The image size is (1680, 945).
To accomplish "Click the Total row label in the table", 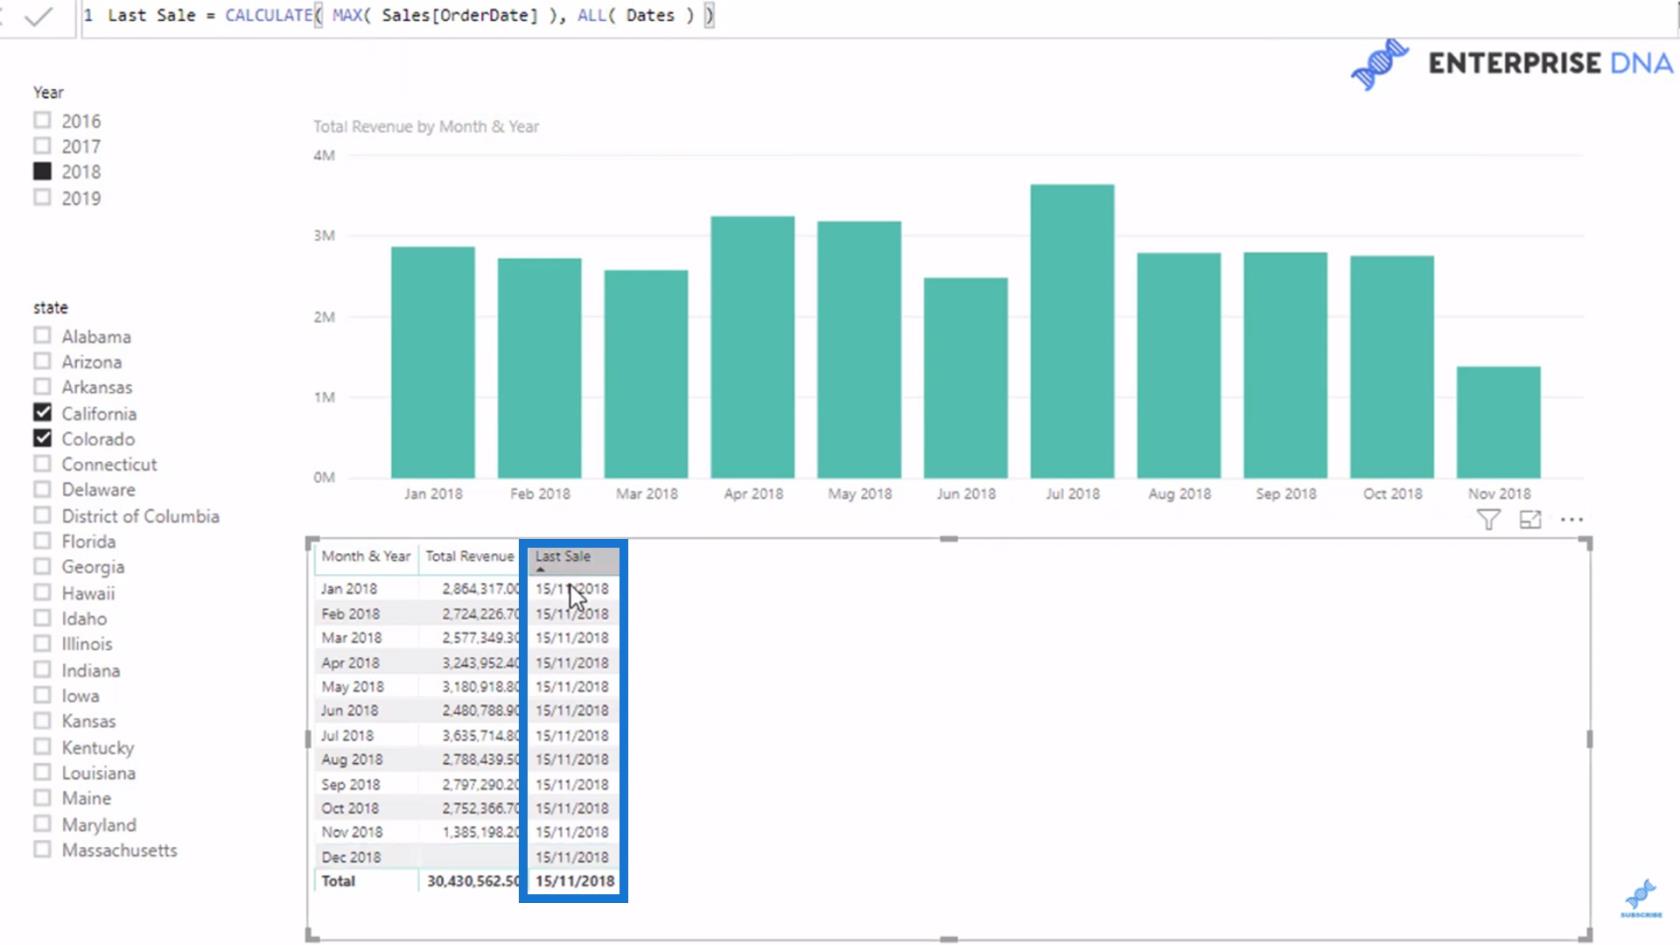I will tap(338, 881).
